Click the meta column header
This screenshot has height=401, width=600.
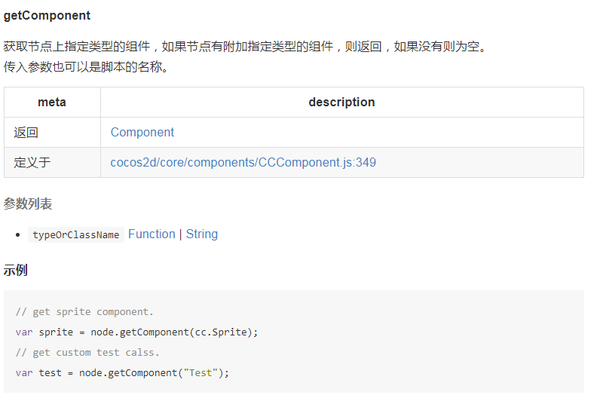pos(52,102)
